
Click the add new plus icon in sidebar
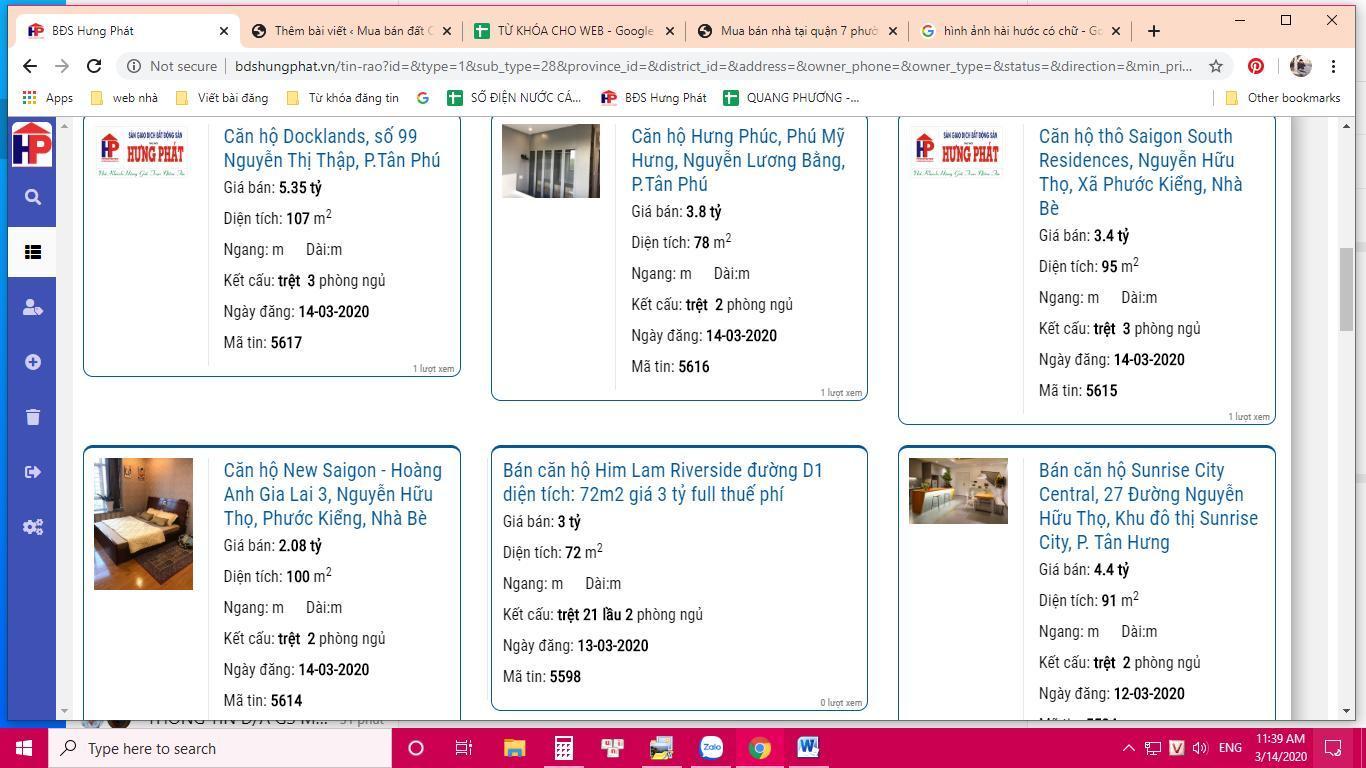tap(32, 362)
